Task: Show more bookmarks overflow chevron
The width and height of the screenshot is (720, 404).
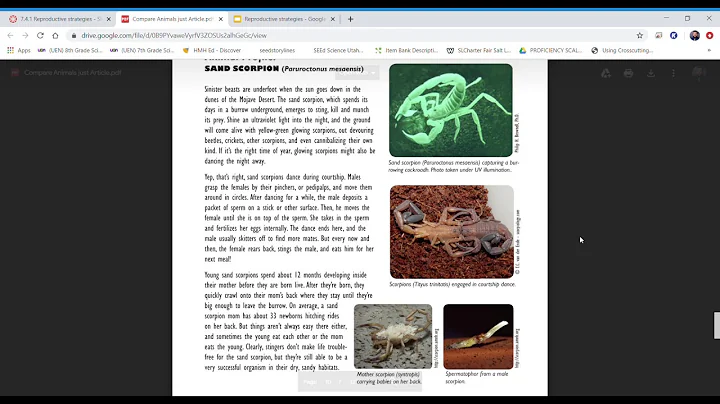Action: 709,50
